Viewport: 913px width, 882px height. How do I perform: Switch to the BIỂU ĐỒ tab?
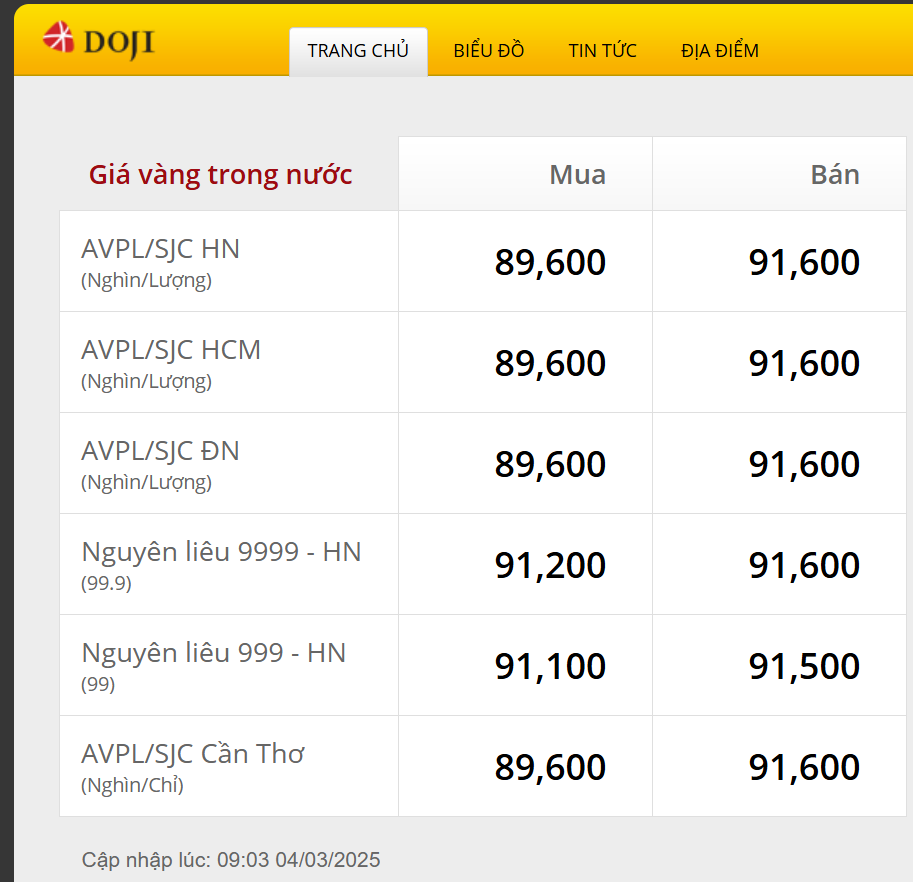click(x=488, y=50)
